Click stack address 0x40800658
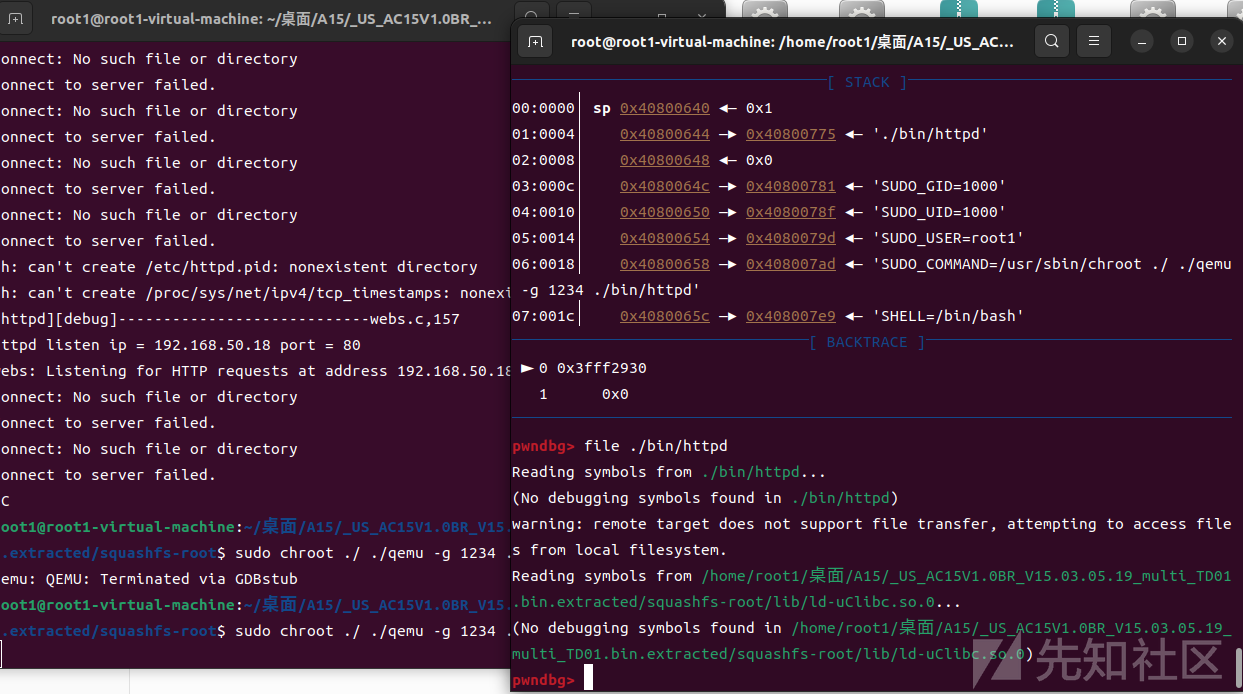The image size is (1243, 694). (664, 264)
